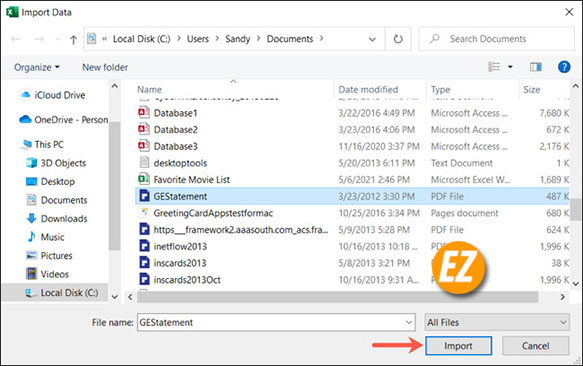Select the GreetingCardAppstestformac Pages icon
Viewport: 583px width, 366px height.
click(144, 212)
